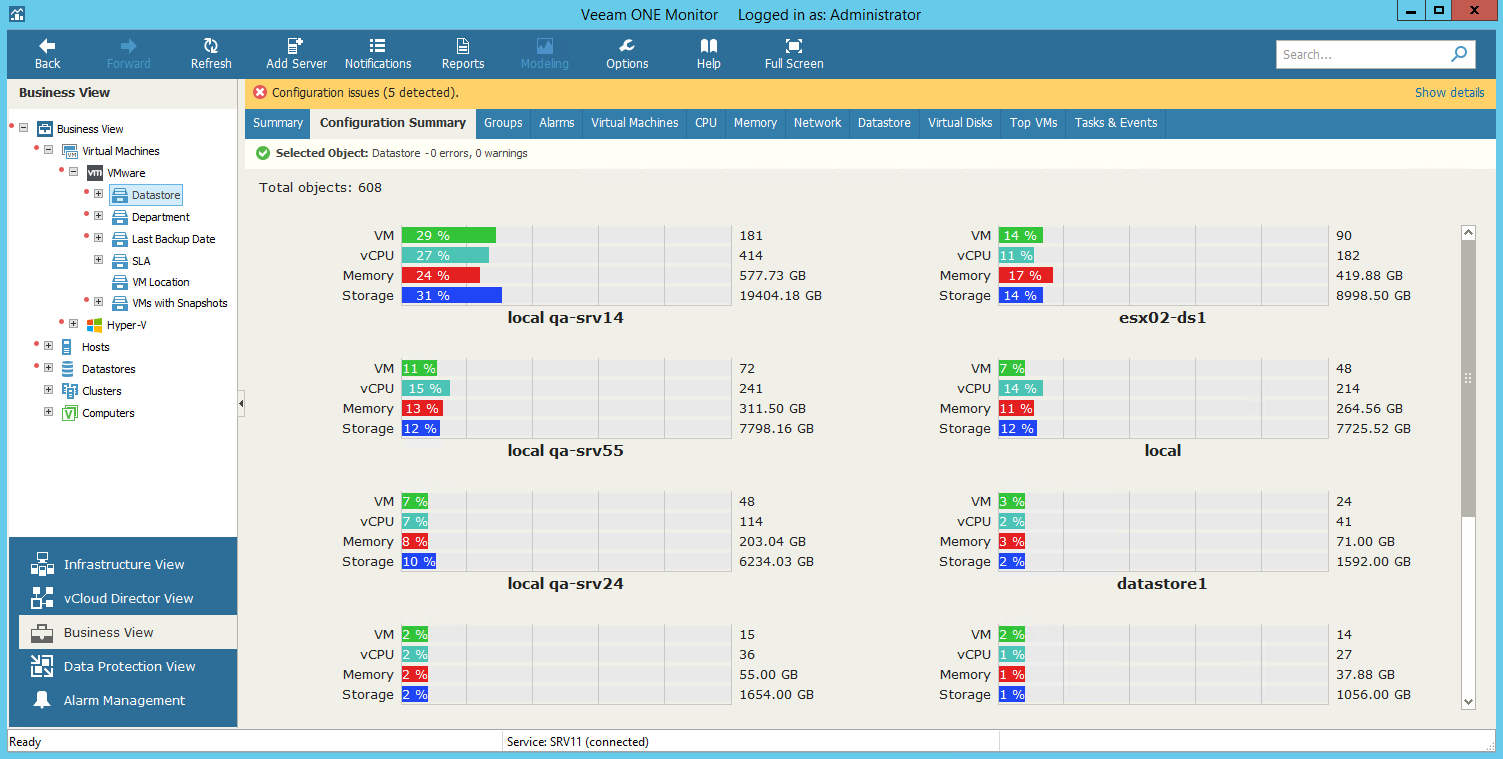Click the Back toolbar icon
Screen dimensions: 1503x759
47,46
